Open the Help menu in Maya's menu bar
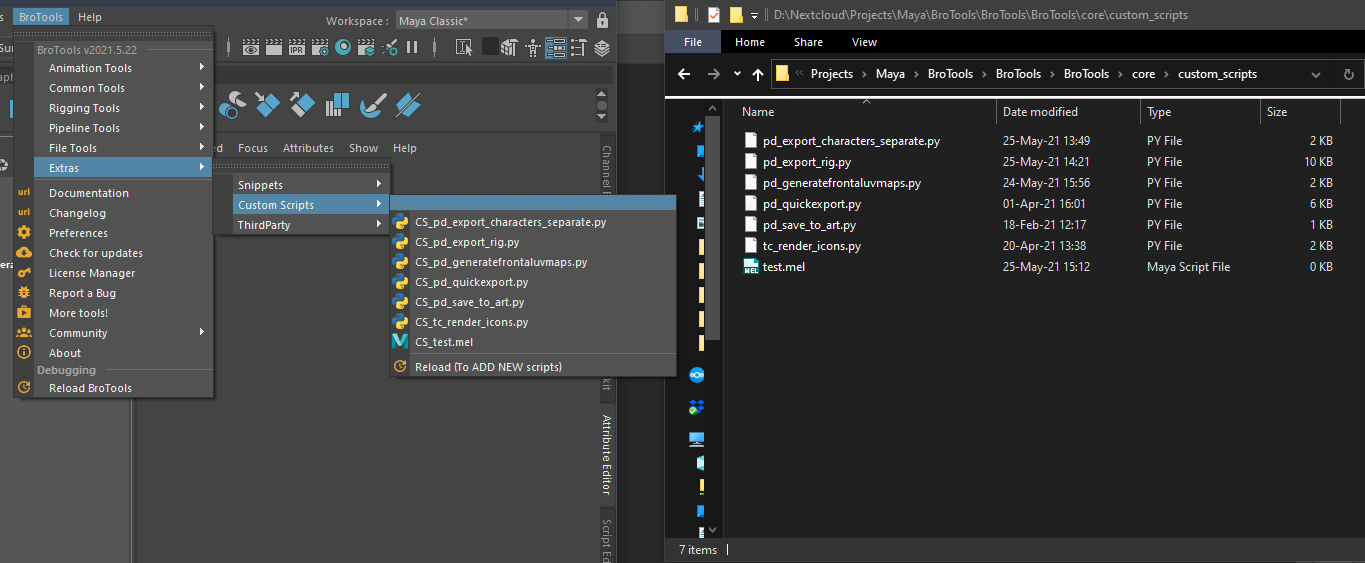 [x=90, y=17]
